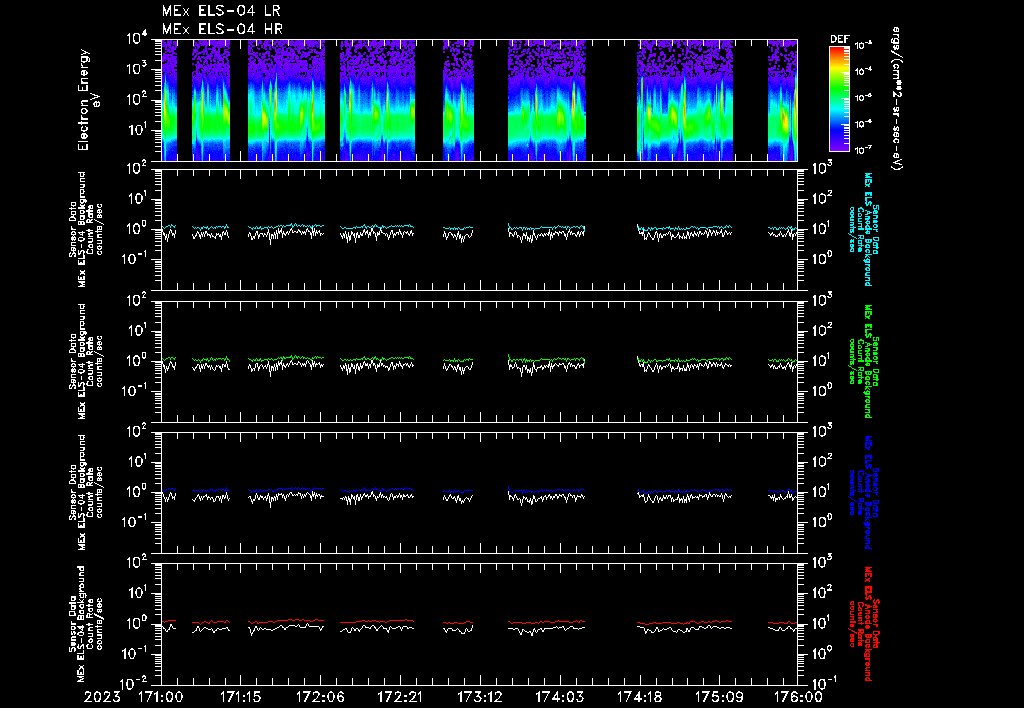Click the "DEF" label above color bar

click(839, 39)
